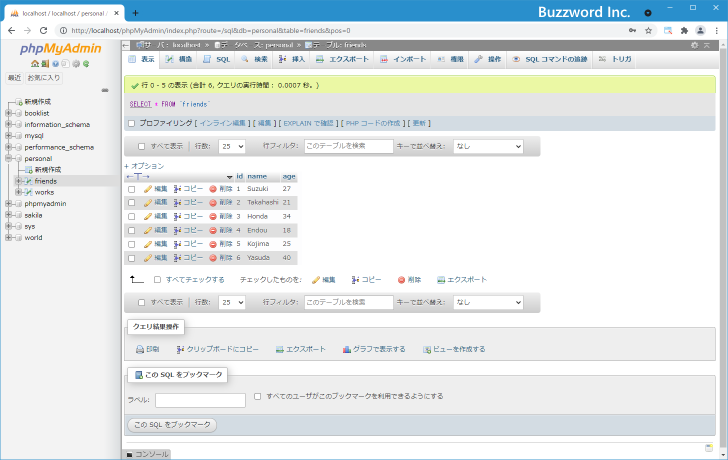Click the copy icon for Kojima row

pyautogui.click(x=177, y=244)
